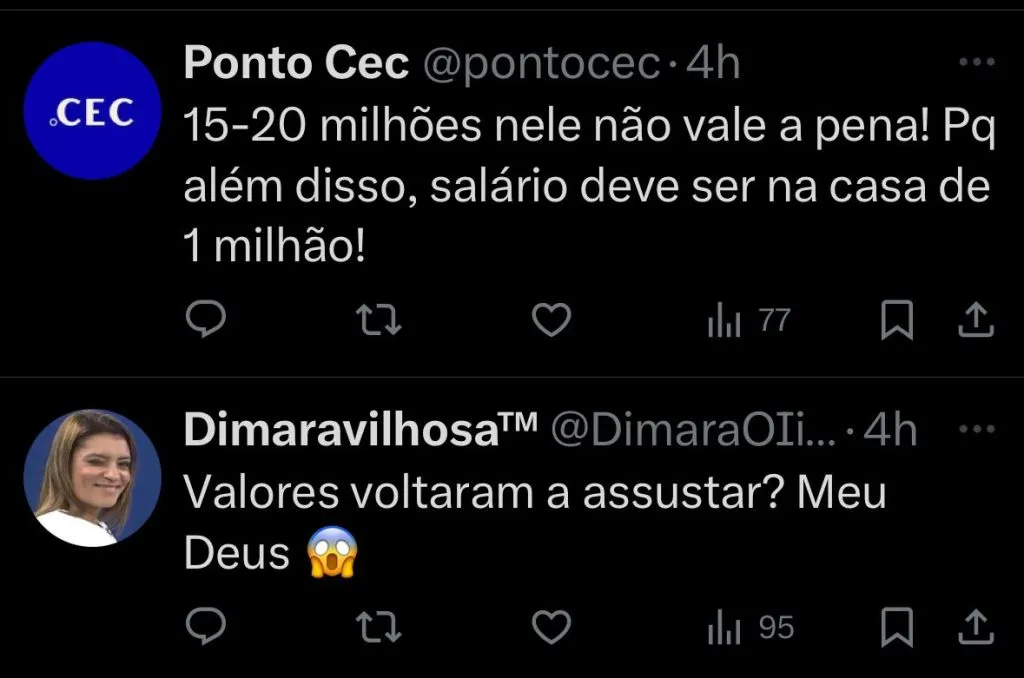Retweet the Ponto Cec post
The height and width of the screenshot is (678, 1024).
click(378, 320)
